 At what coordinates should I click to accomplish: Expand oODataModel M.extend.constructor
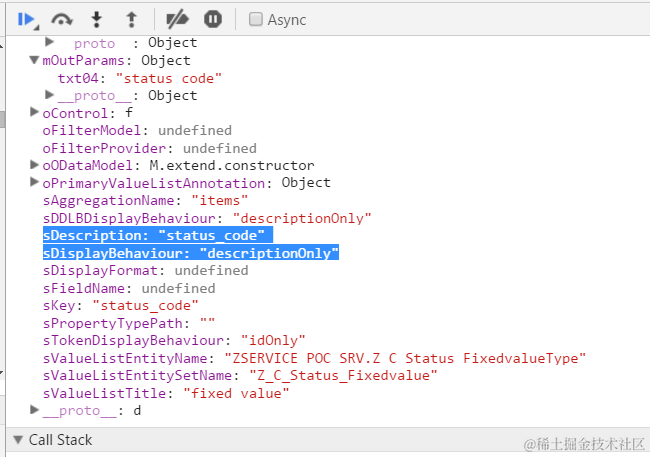pyautogui.click(x=34, y=165)
